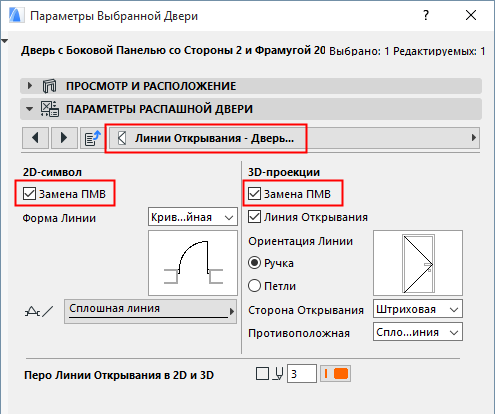
Task: Click the settings icon in ПАРАМЕТРЫ РАСПАШНОЙ ДВЕРИ
Action: [50, 109]
